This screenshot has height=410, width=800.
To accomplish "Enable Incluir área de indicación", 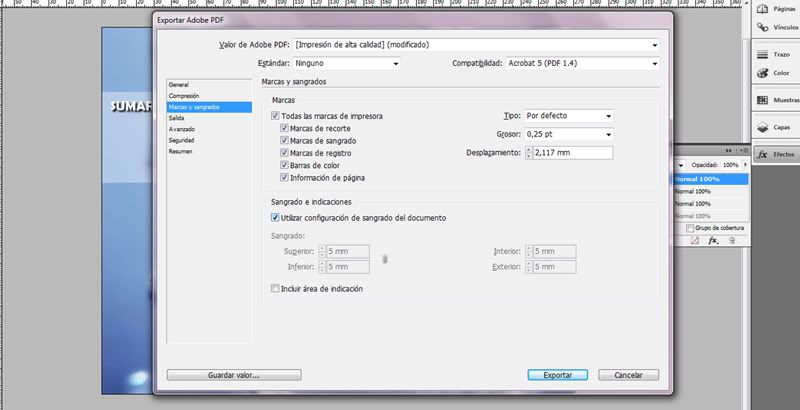I will tap(276, 289).
